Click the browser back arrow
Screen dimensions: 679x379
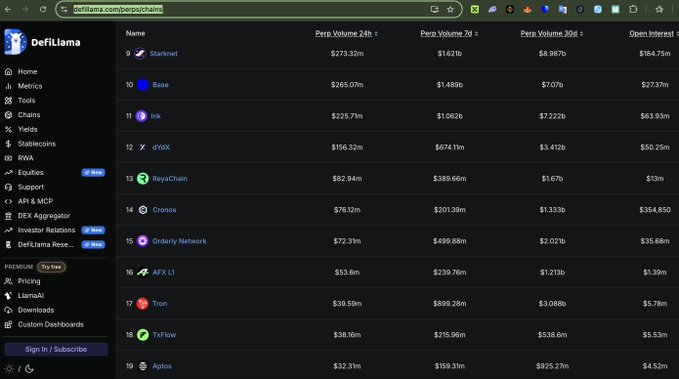[8, 9]
